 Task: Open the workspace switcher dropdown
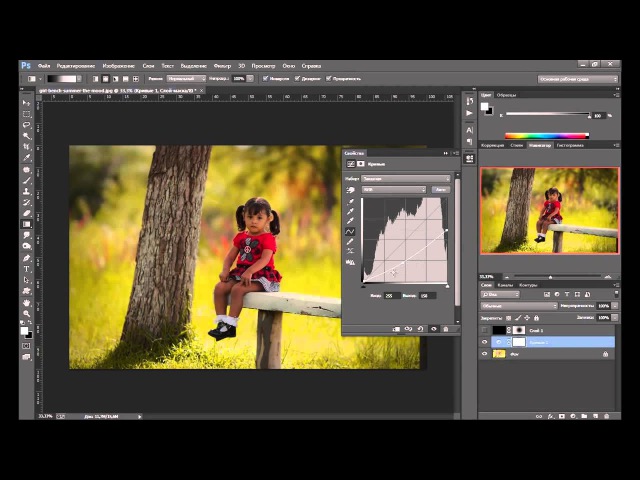click(x=578, y=79)
